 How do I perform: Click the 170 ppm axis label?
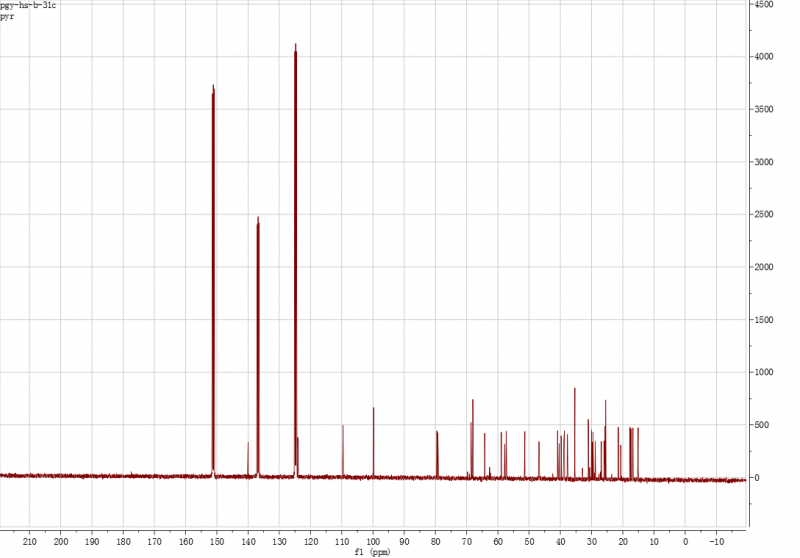(155, 542)
